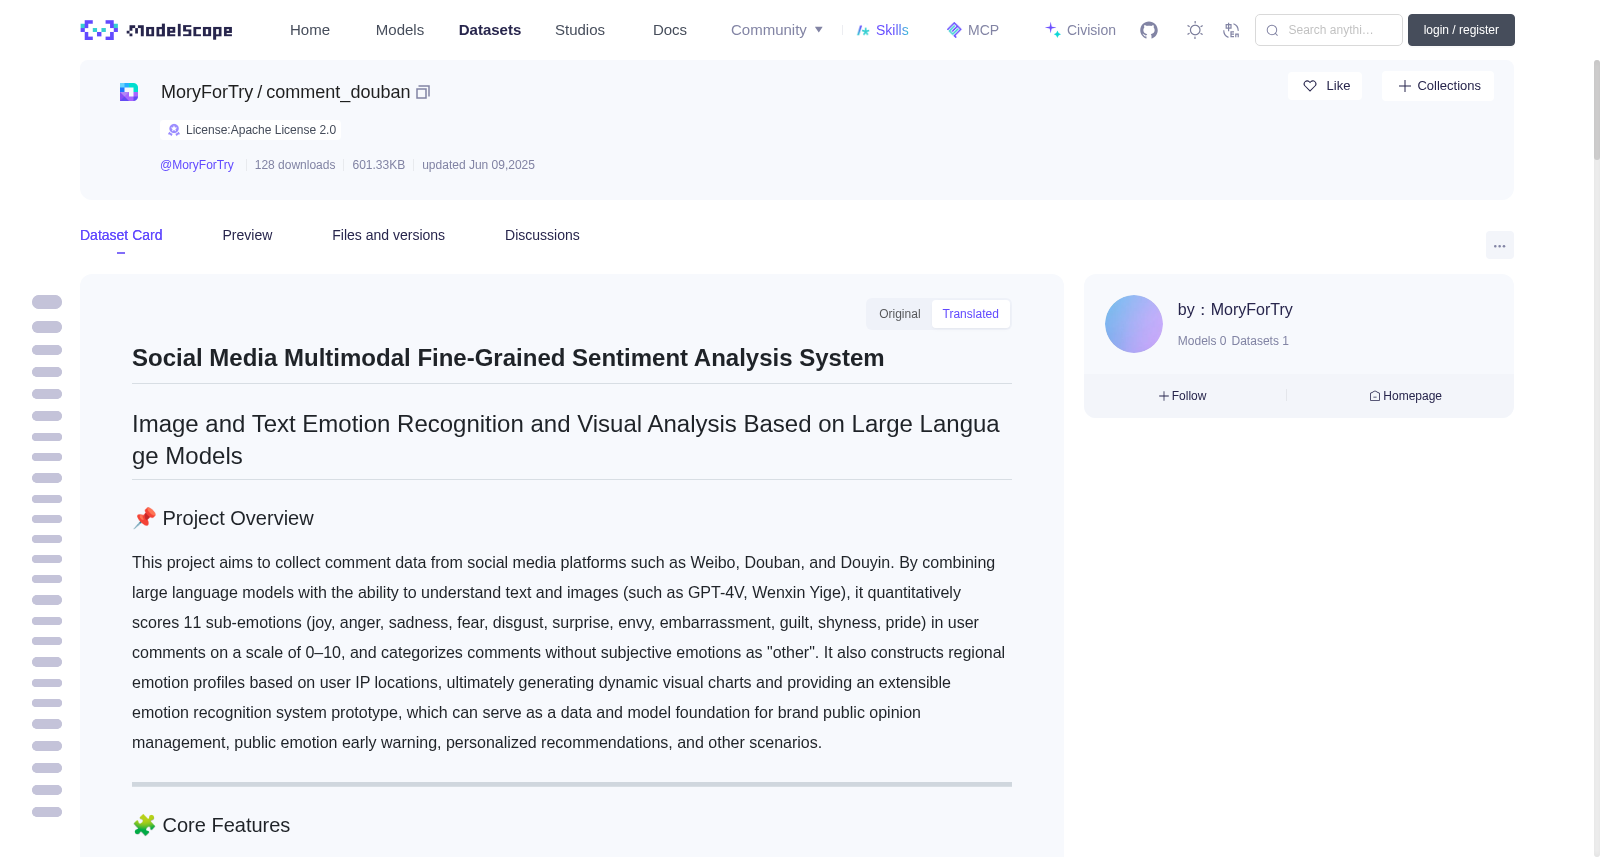Image resolution: width=1600 pixels, height=857 pixels.
Task: Click the MoryForTry owner name in the title
Action: pos(207,92)
